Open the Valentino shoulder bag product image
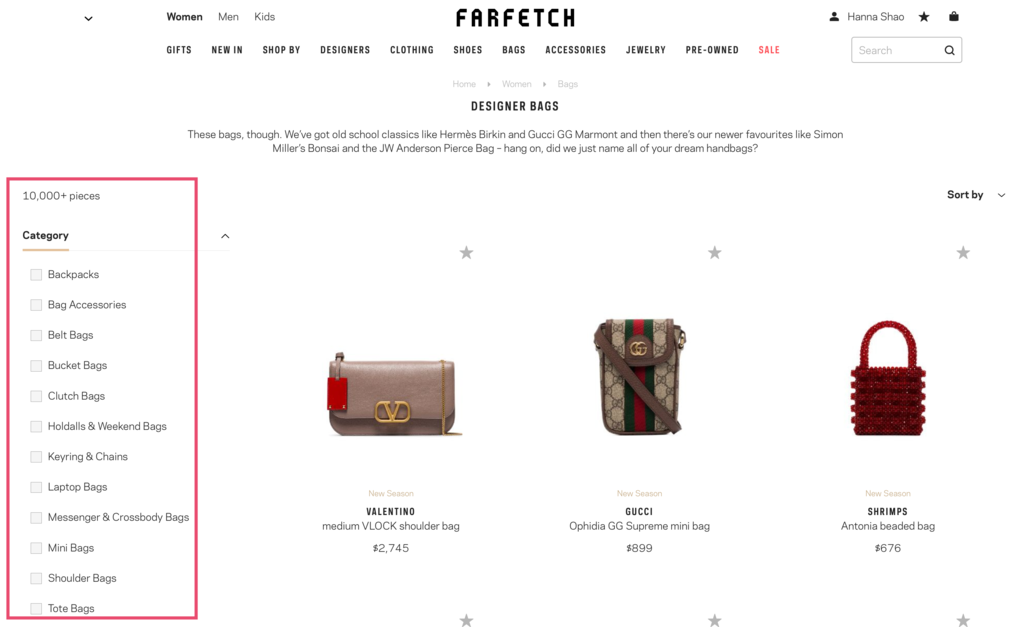 click(x=392, y=394)
